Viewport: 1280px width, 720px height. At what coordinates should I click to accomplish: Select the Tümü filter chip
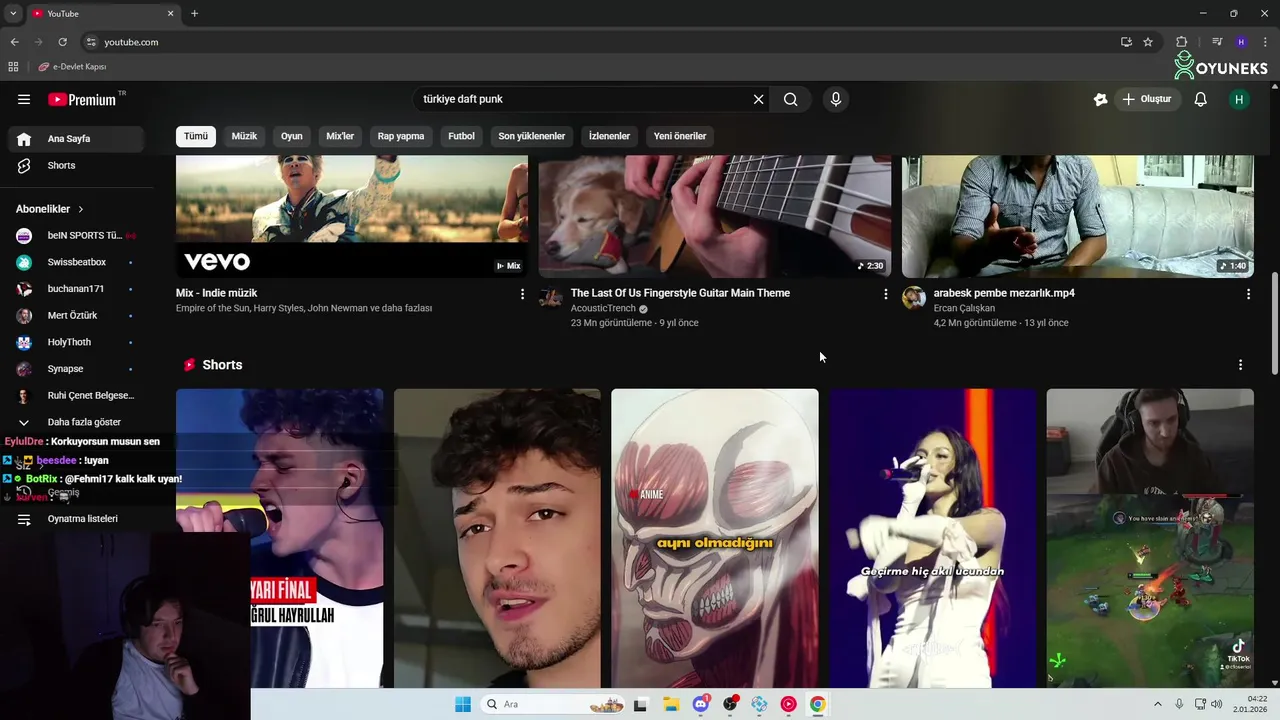click(x=196, y=136)
